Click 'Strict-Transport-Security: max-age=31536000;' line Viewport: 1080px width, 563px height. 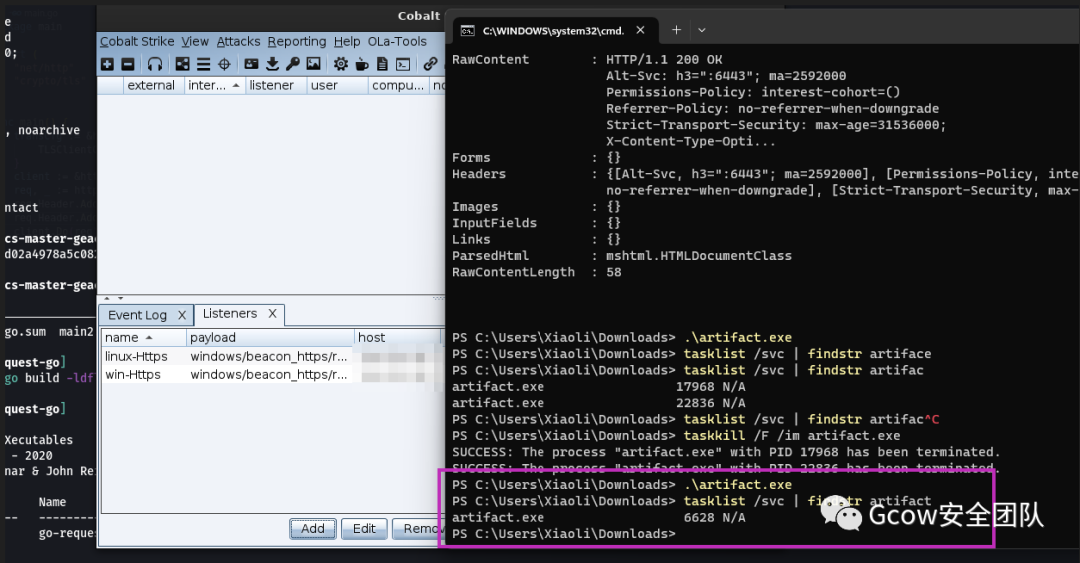click(776, 125)
